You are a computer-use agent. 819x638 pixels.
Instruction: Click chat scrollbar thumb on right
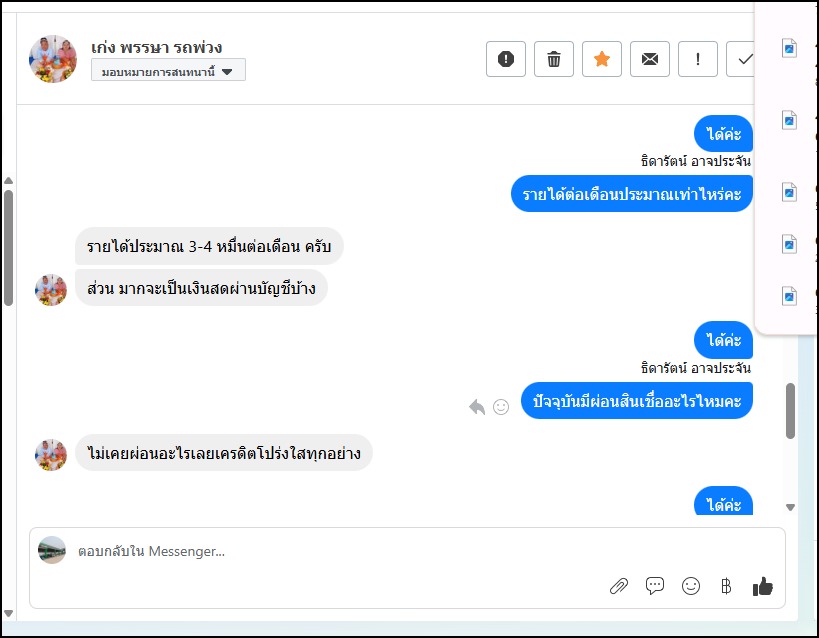click(x=790, y=411)
